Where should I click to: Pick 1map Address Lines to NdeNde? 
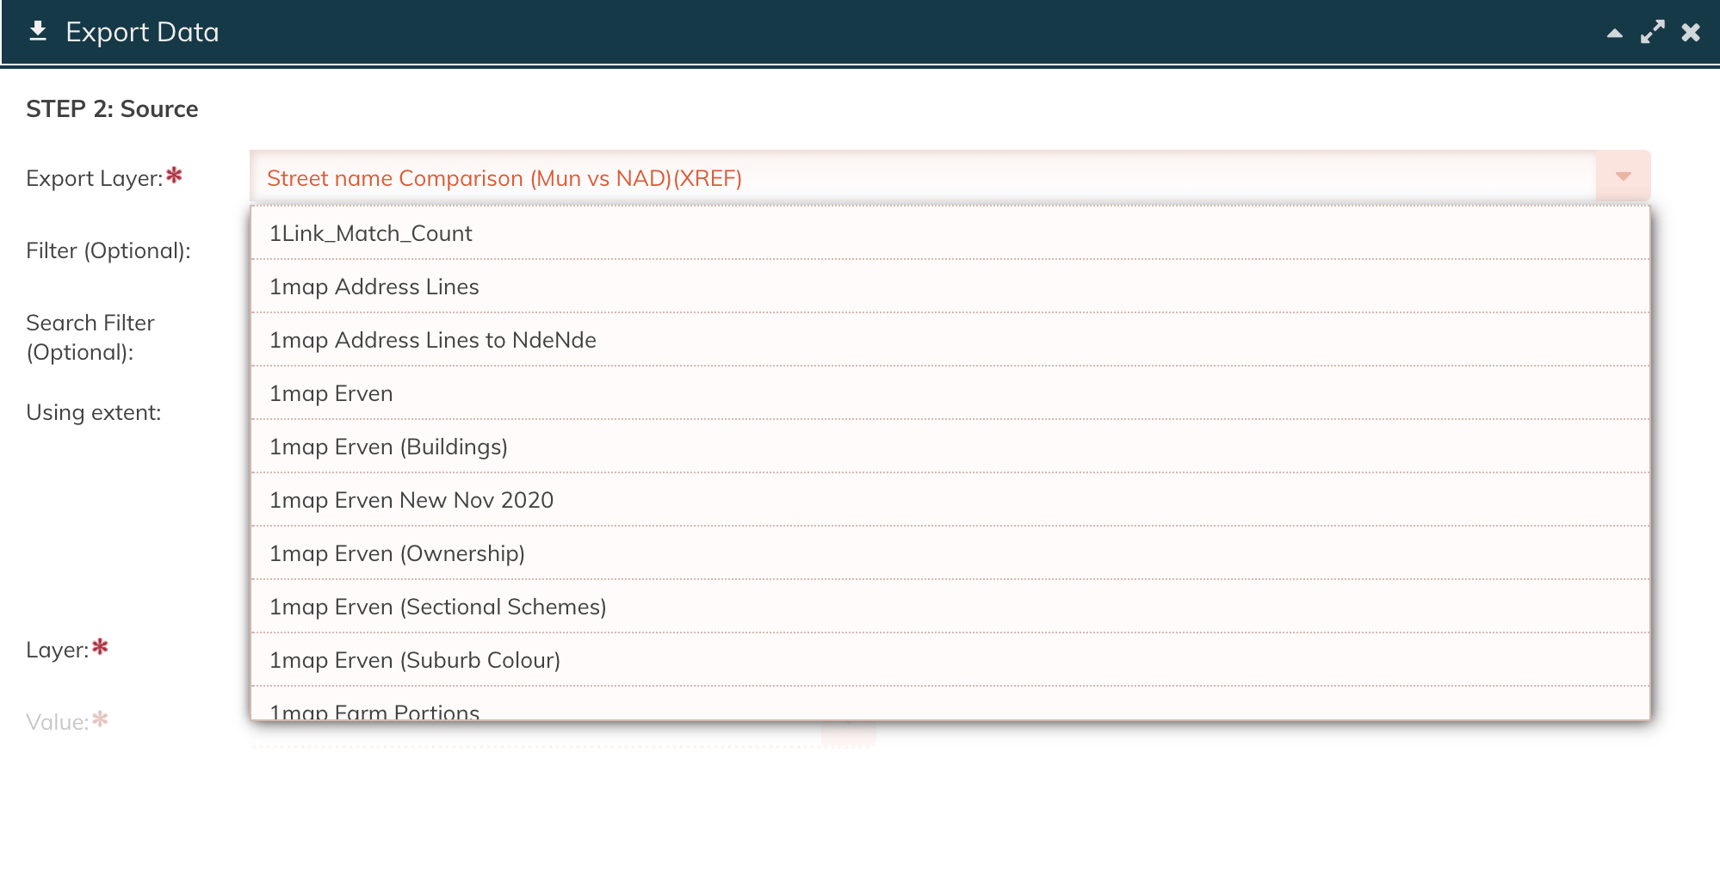pos(950,340)
